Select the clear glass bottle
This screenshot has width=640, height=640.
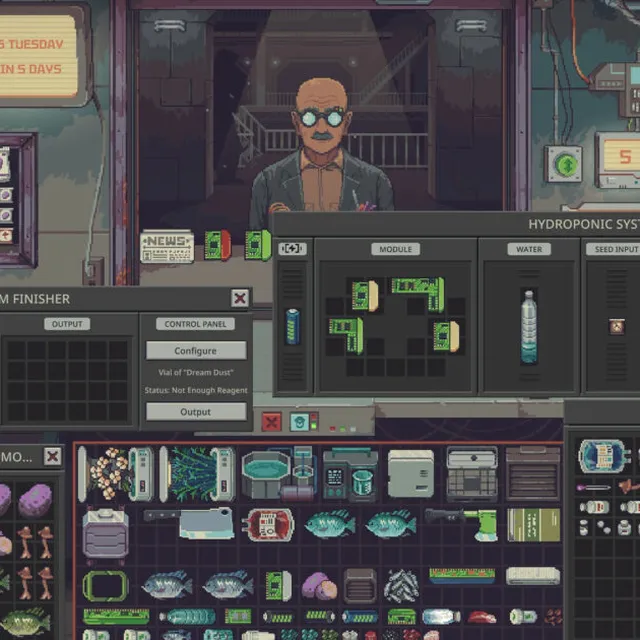pos(441,616)
